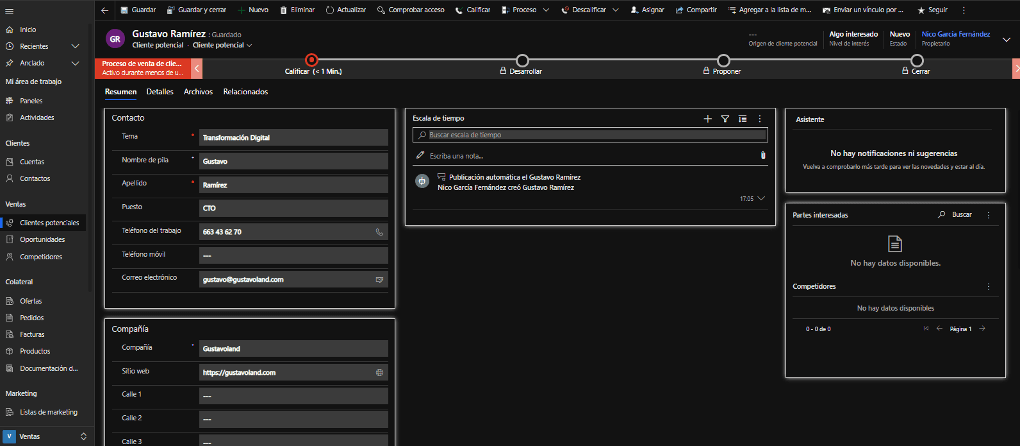Screen dimensions: 1020x446
Task: Click Buscar in Partes interesadas
Action: [955, 215]
